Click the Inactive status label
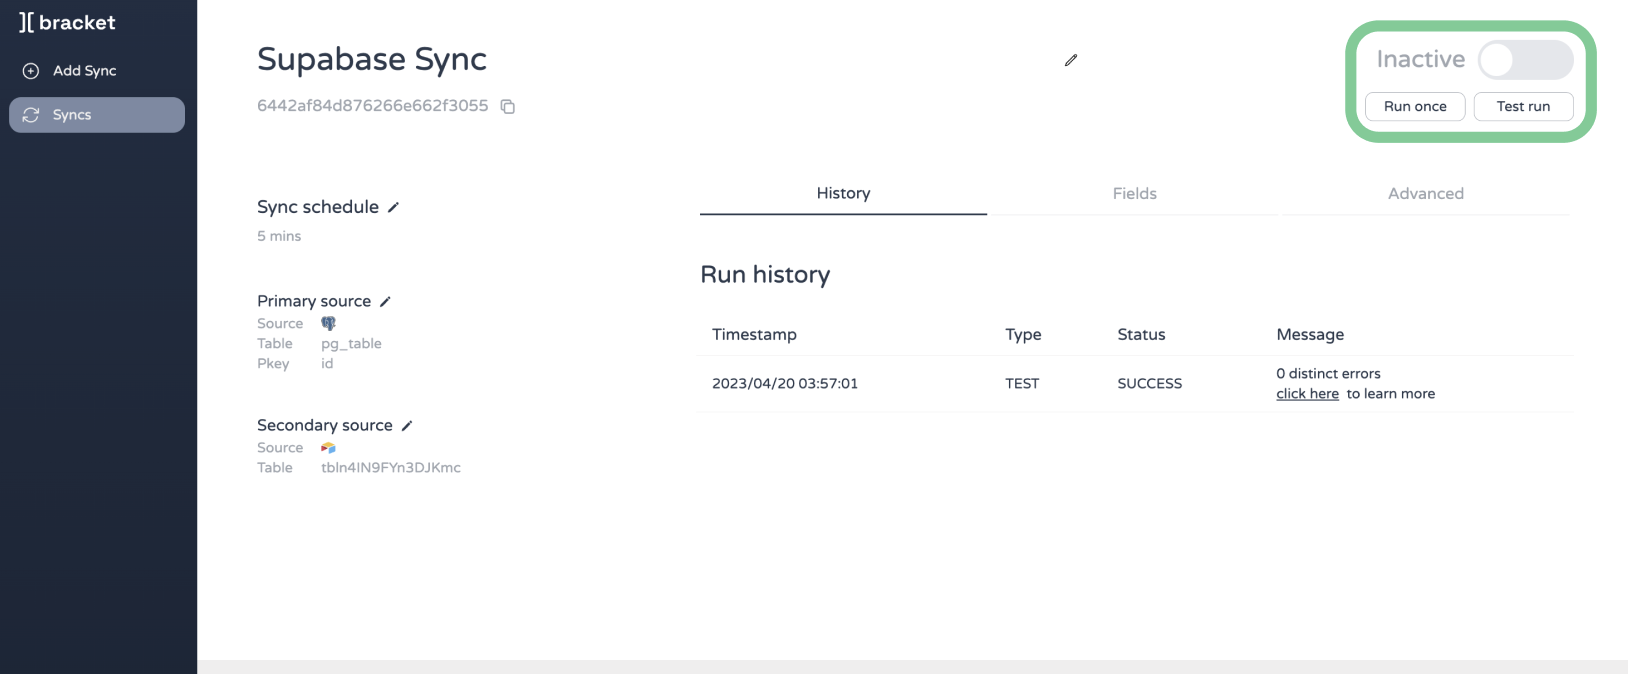This screenshot has width=1628, height=674. pos(1420,60)
